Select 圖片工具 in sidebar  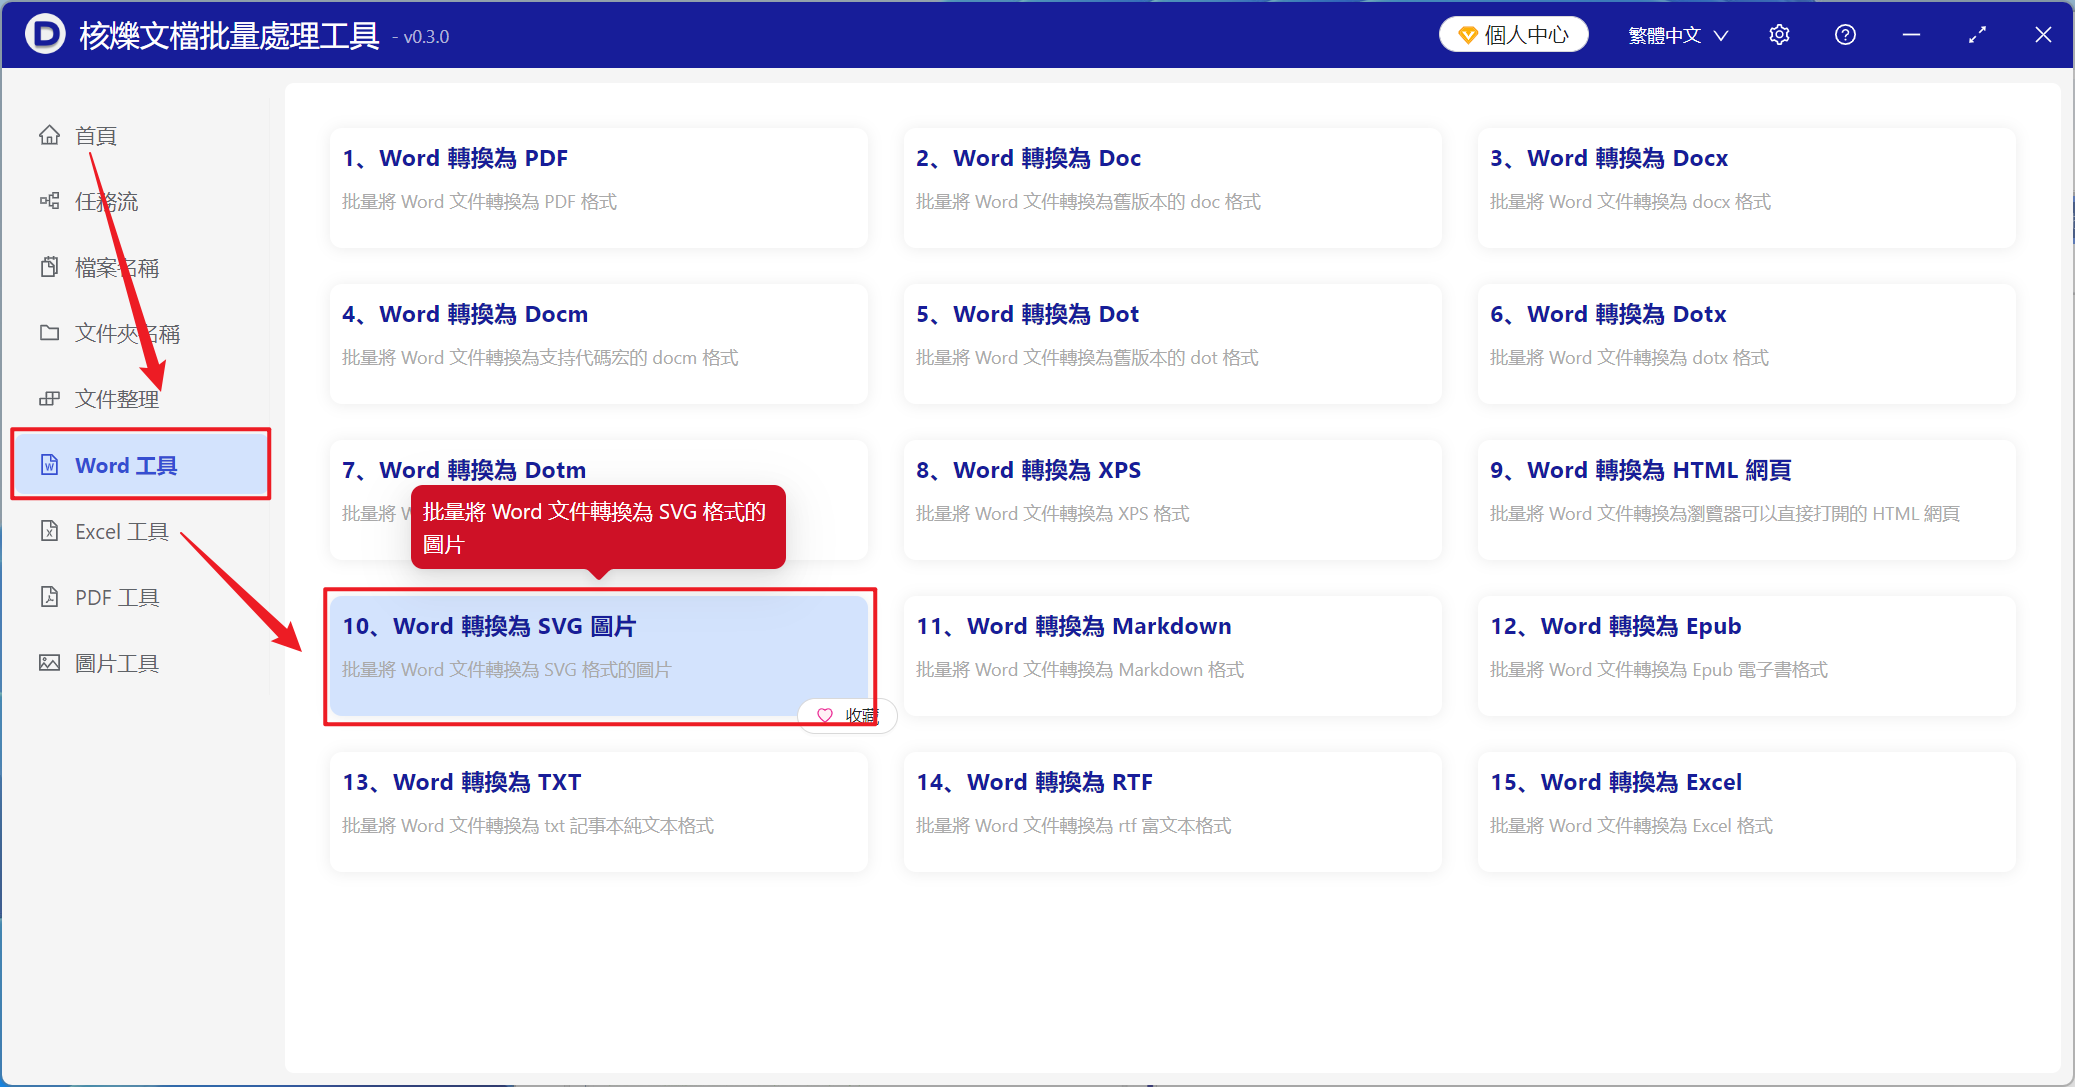(117, 663)
